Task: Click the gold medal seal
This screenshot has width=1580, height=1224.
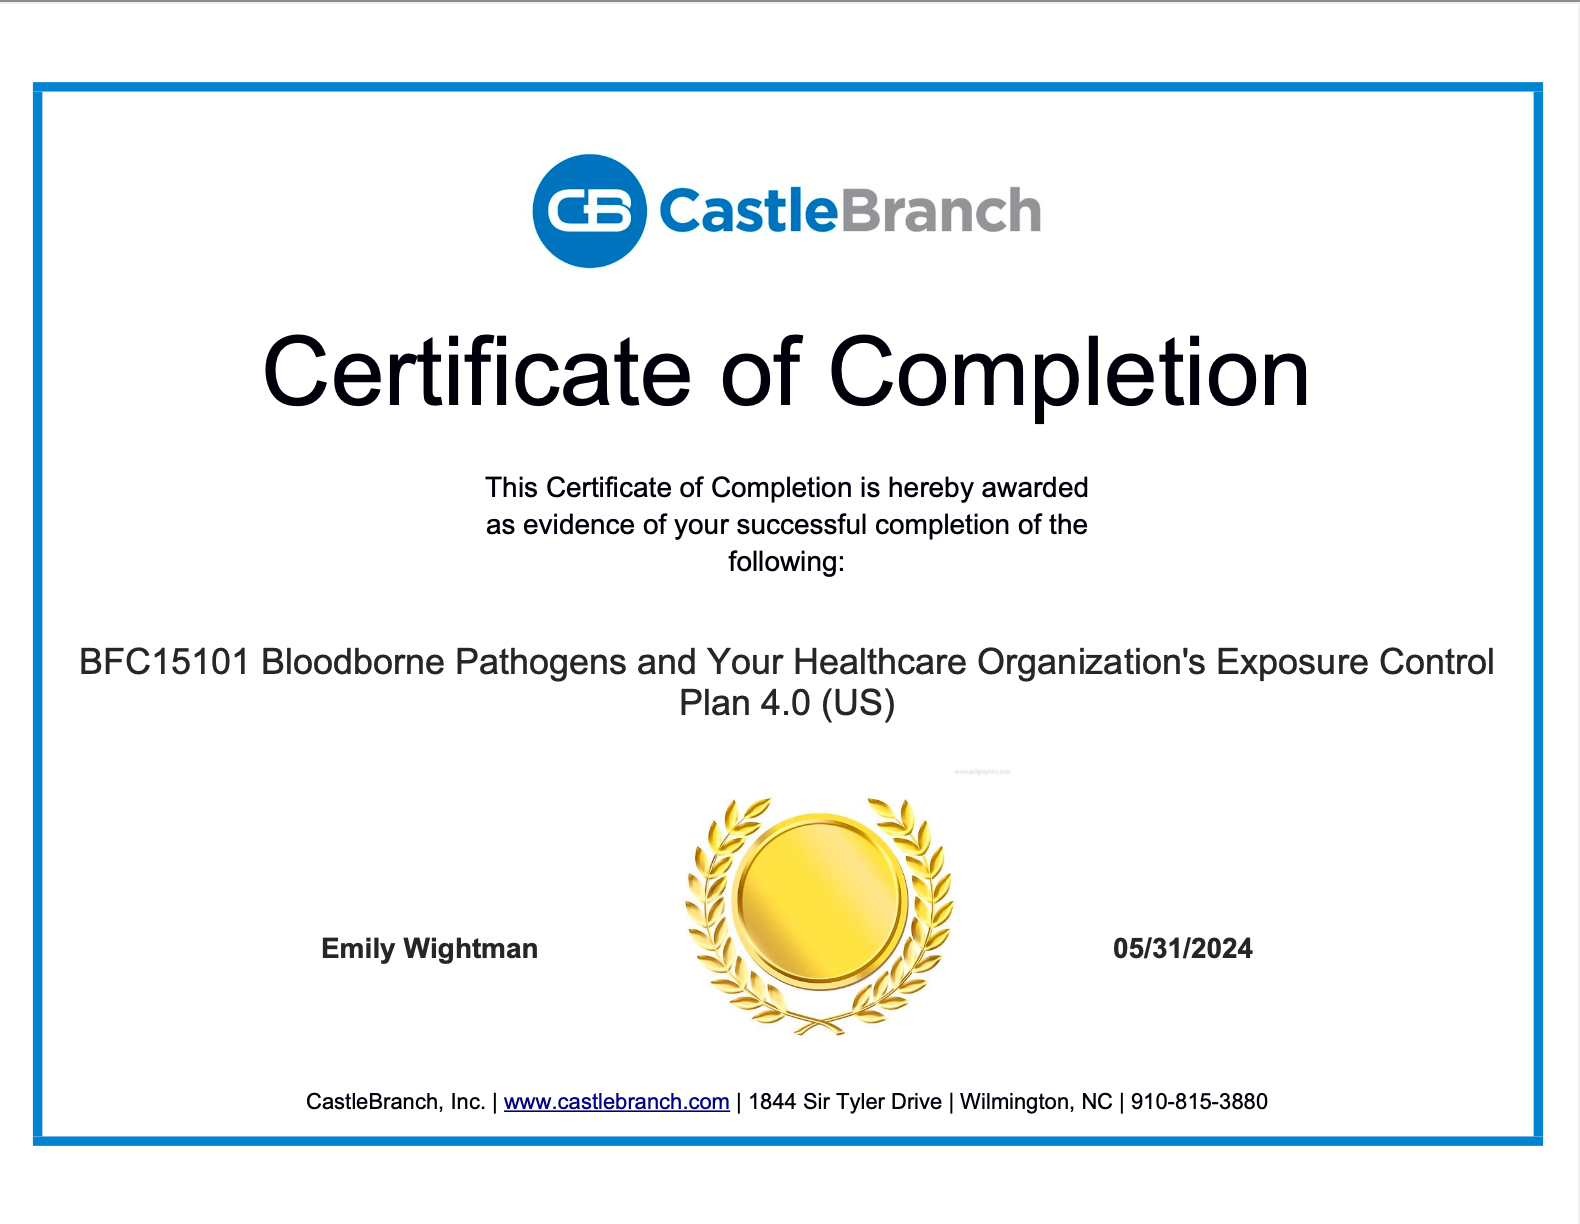Action: [820, 897]
